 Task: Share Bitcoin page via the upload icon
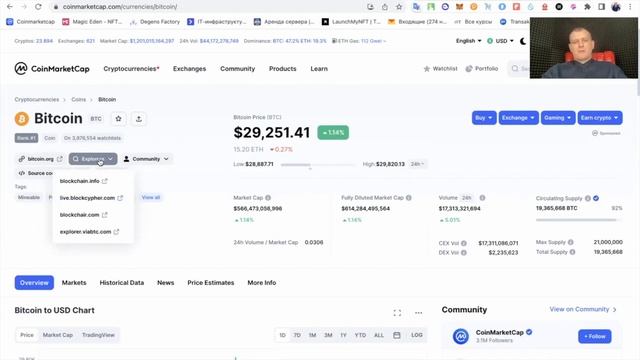tap(139, 119)
